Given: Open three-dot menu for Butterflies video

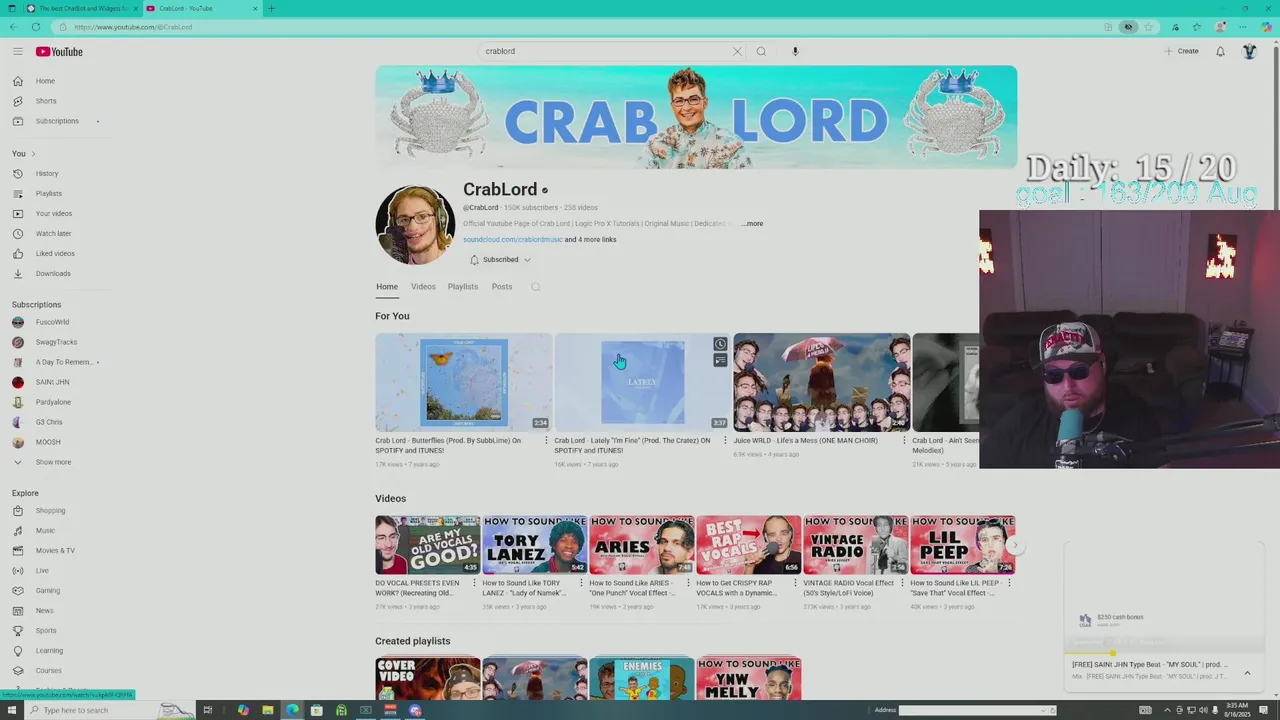Looking at the screenshot, I should (546, 441).
